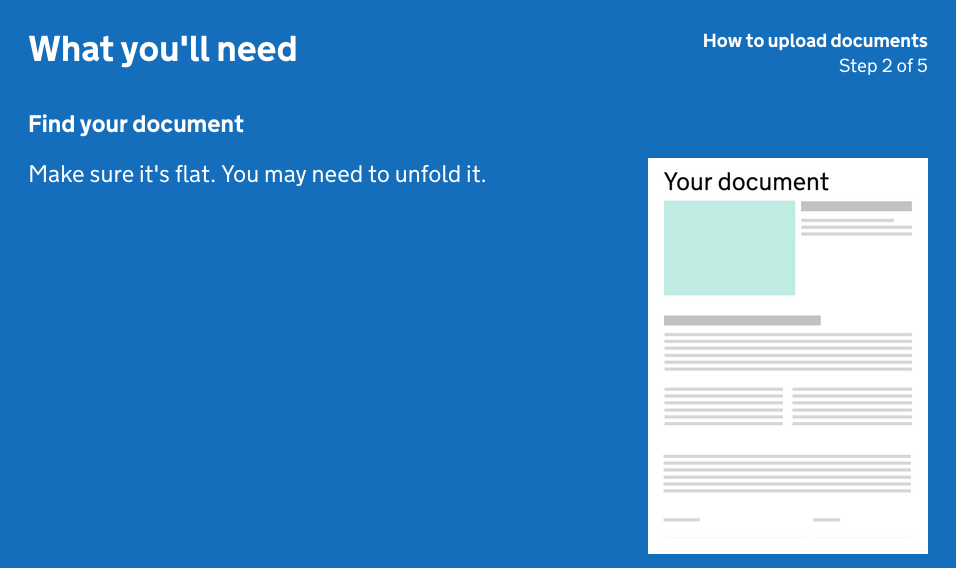Click the "Your document" title in the illustration
This screenshot has height=568, width=956.
tap(746, 181)
